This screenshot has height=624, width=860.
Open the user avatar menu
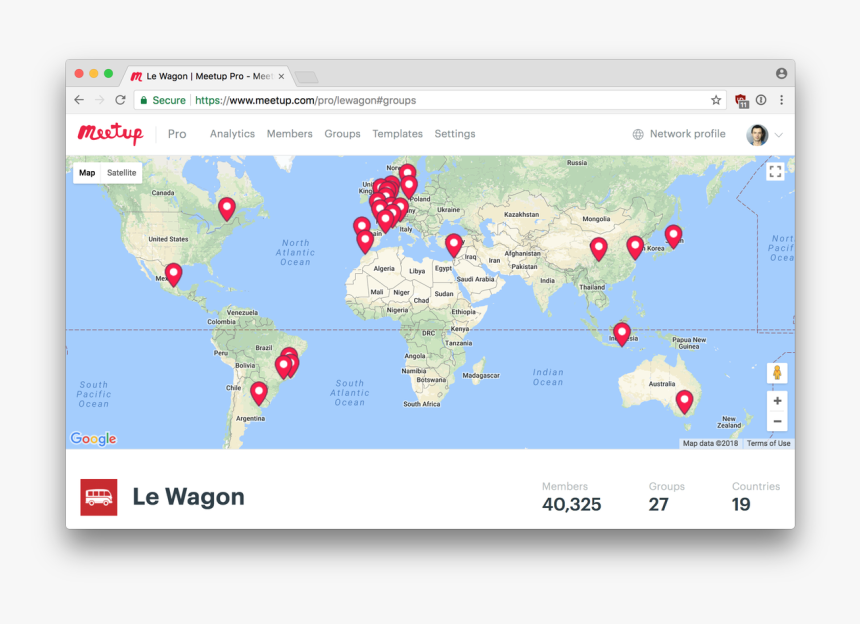pyautogui.click(x=757, y=134)
